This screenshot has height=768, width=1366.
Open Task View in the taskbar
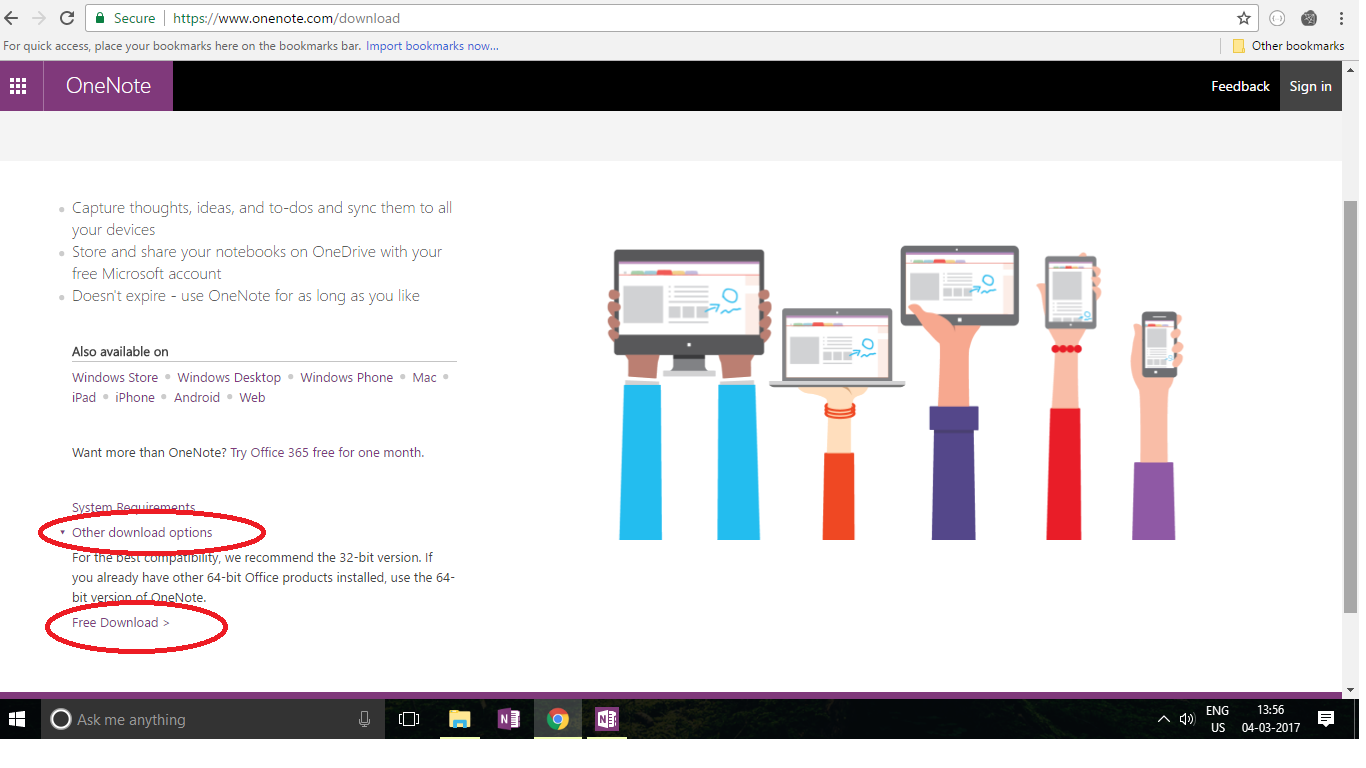pyautogui.click(x=409, y=719)
